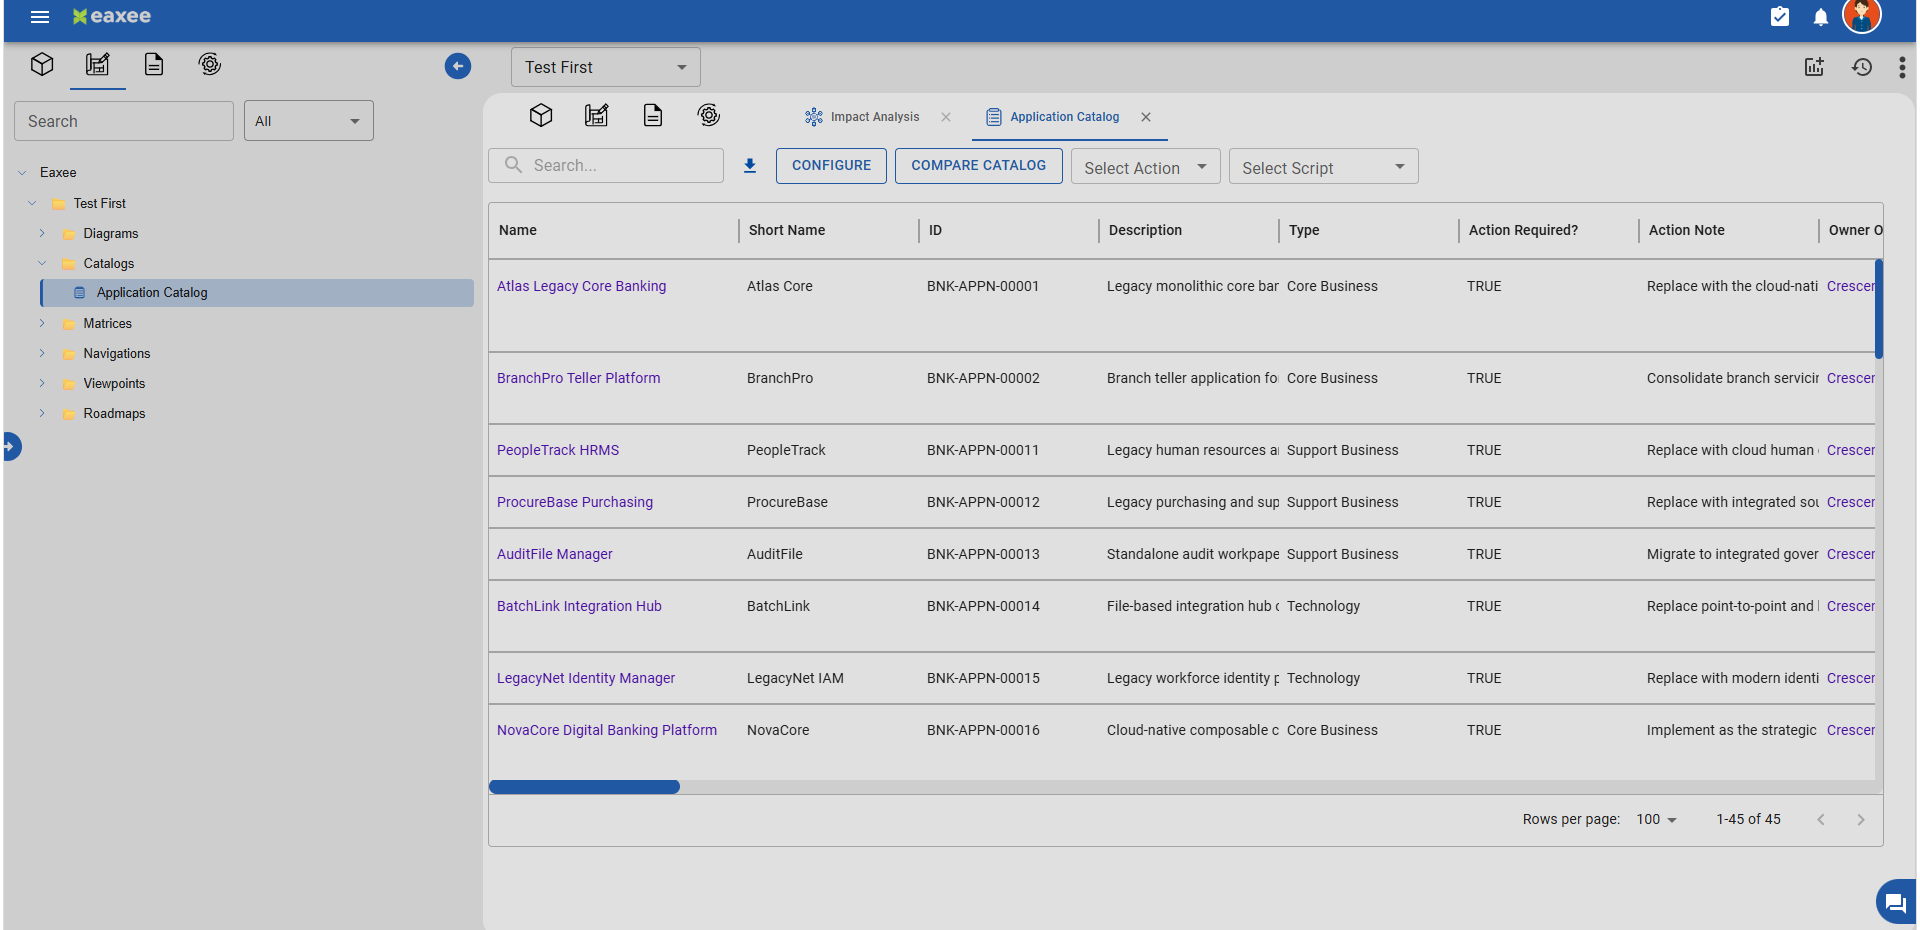
Task: Go to next page of results
Action: (x=1861, y=819)
